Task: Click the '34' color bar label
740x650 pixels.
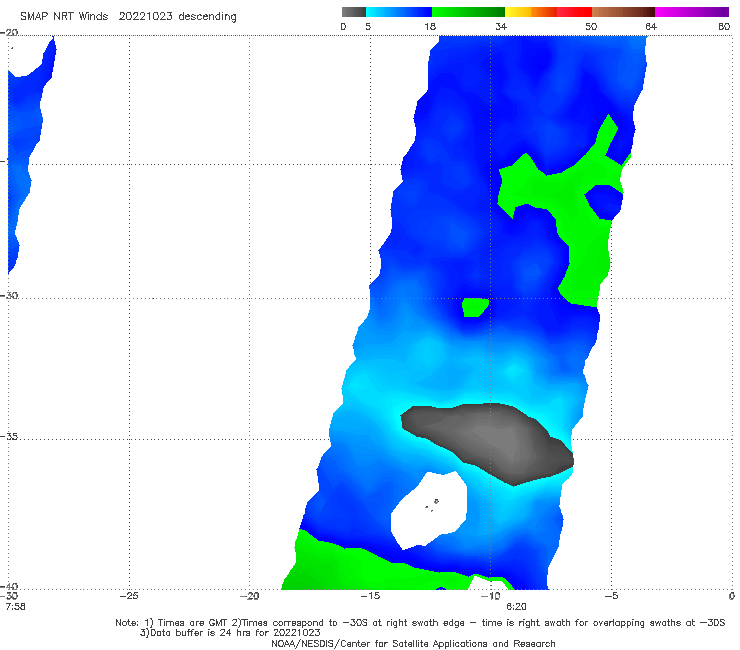Action: (x=501, y=26)
